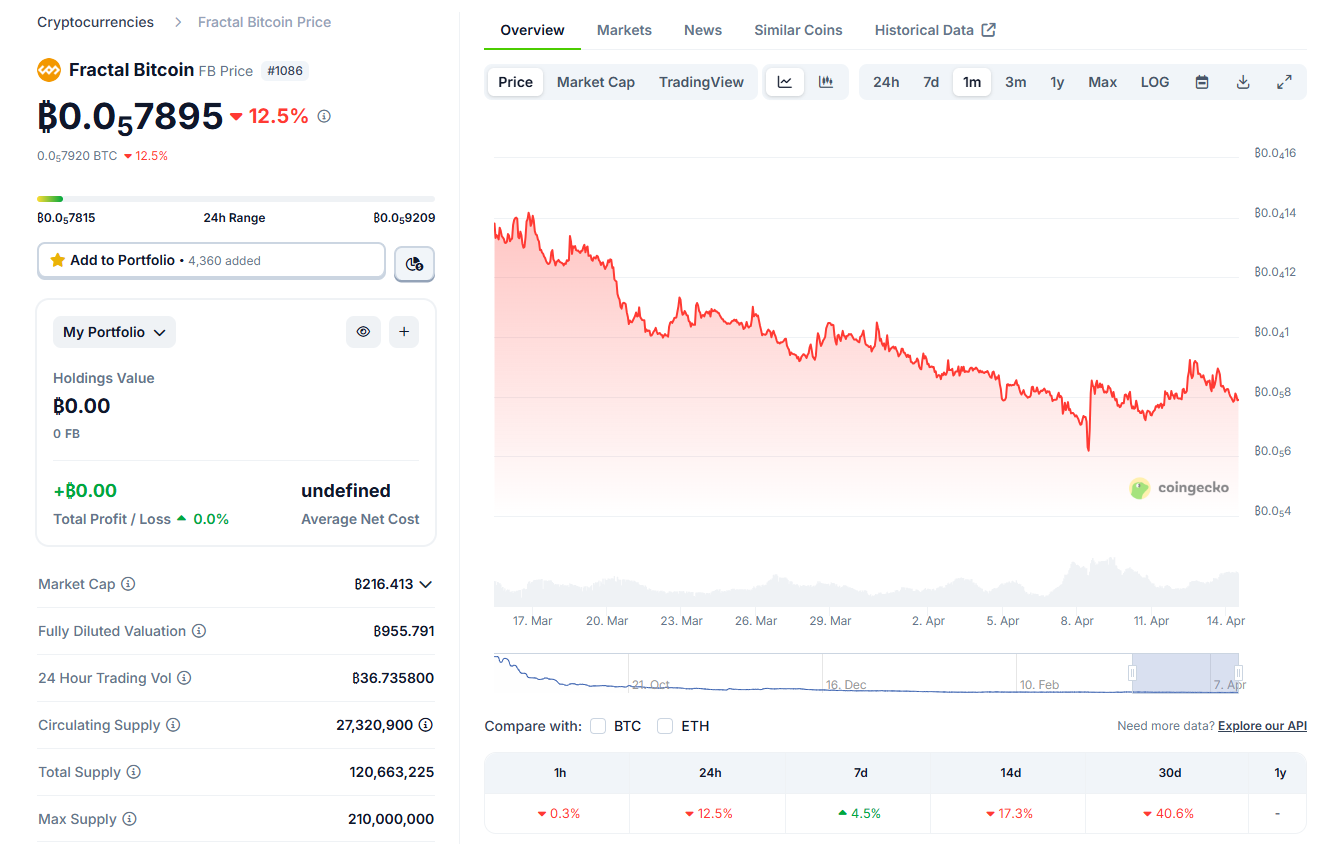Click info icon after 27,320,900 value

(x=426, y=725)
